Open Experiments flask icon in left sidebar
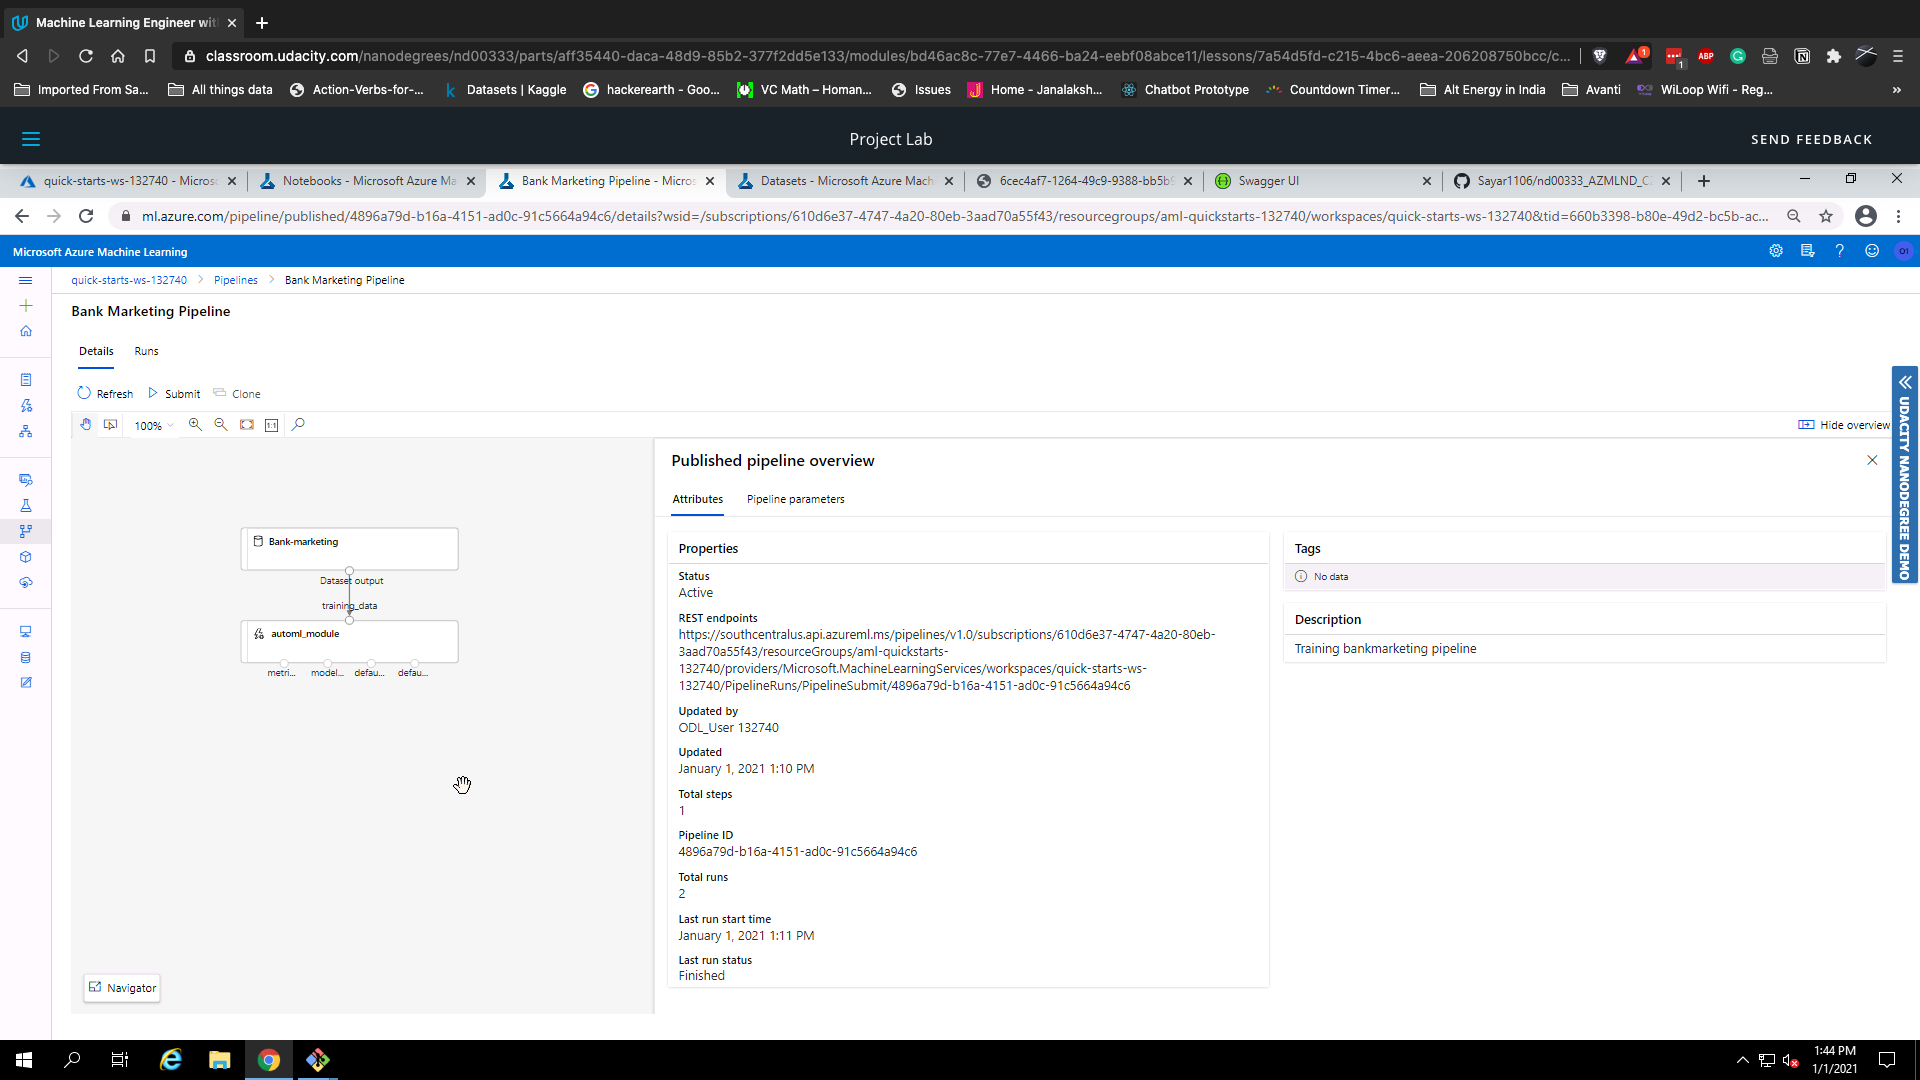The image size is (1920, 1080). [x=26, y=506]
